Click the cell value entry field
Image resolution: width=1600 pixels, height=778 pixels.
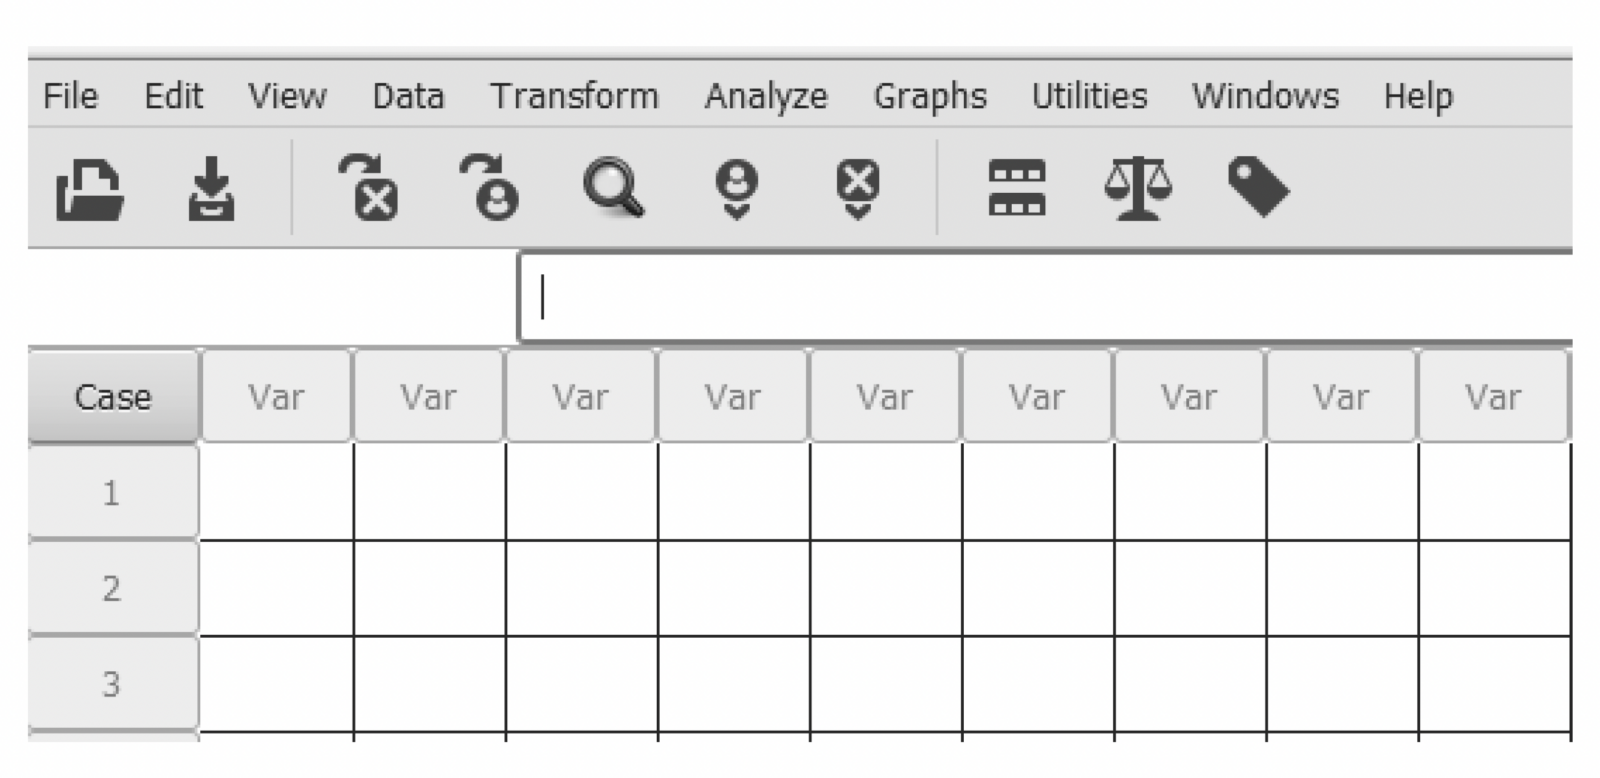point(1045,298)
